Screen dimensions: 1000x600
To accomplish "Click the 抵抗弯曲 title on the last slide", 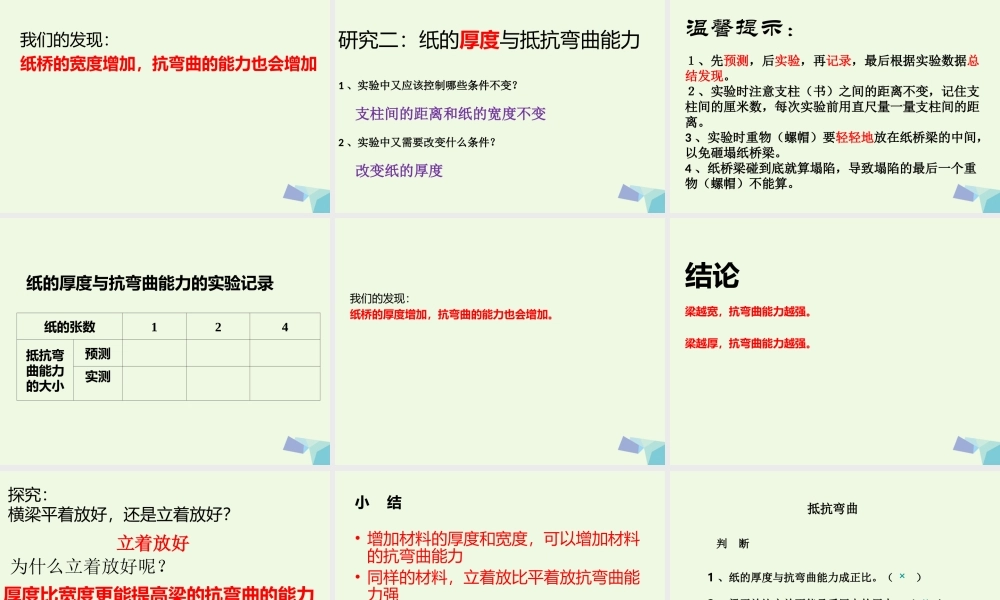I will (x=832, y=509).
